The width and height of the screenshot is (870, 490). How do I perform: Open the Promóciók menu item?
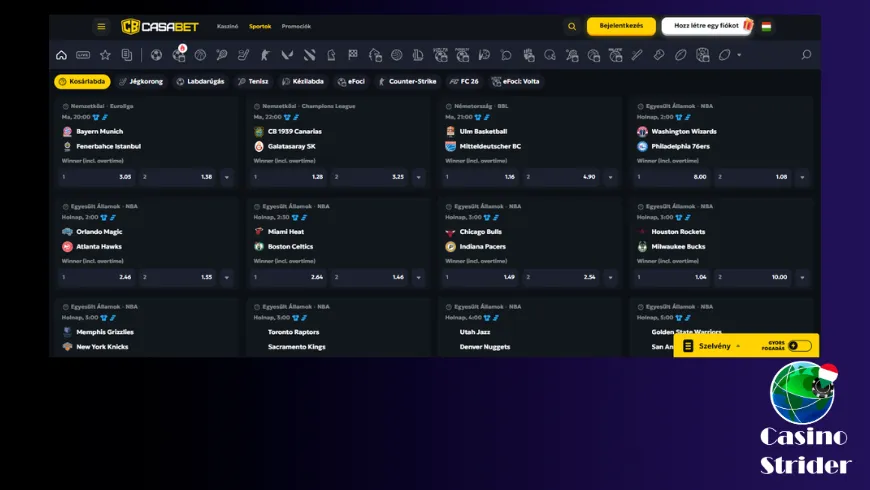coord(296,27)
